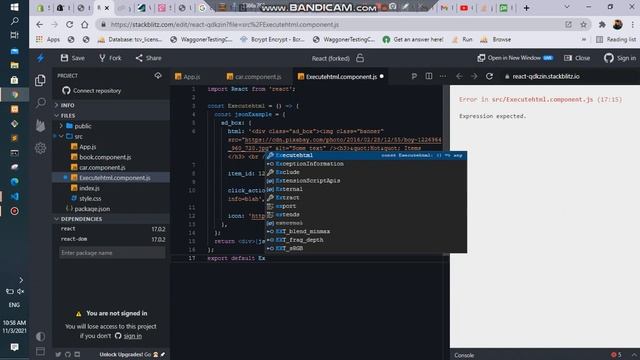Open Windows taskbar search
This screenshot has width=640, height=360.
click(x=14, y=21)
